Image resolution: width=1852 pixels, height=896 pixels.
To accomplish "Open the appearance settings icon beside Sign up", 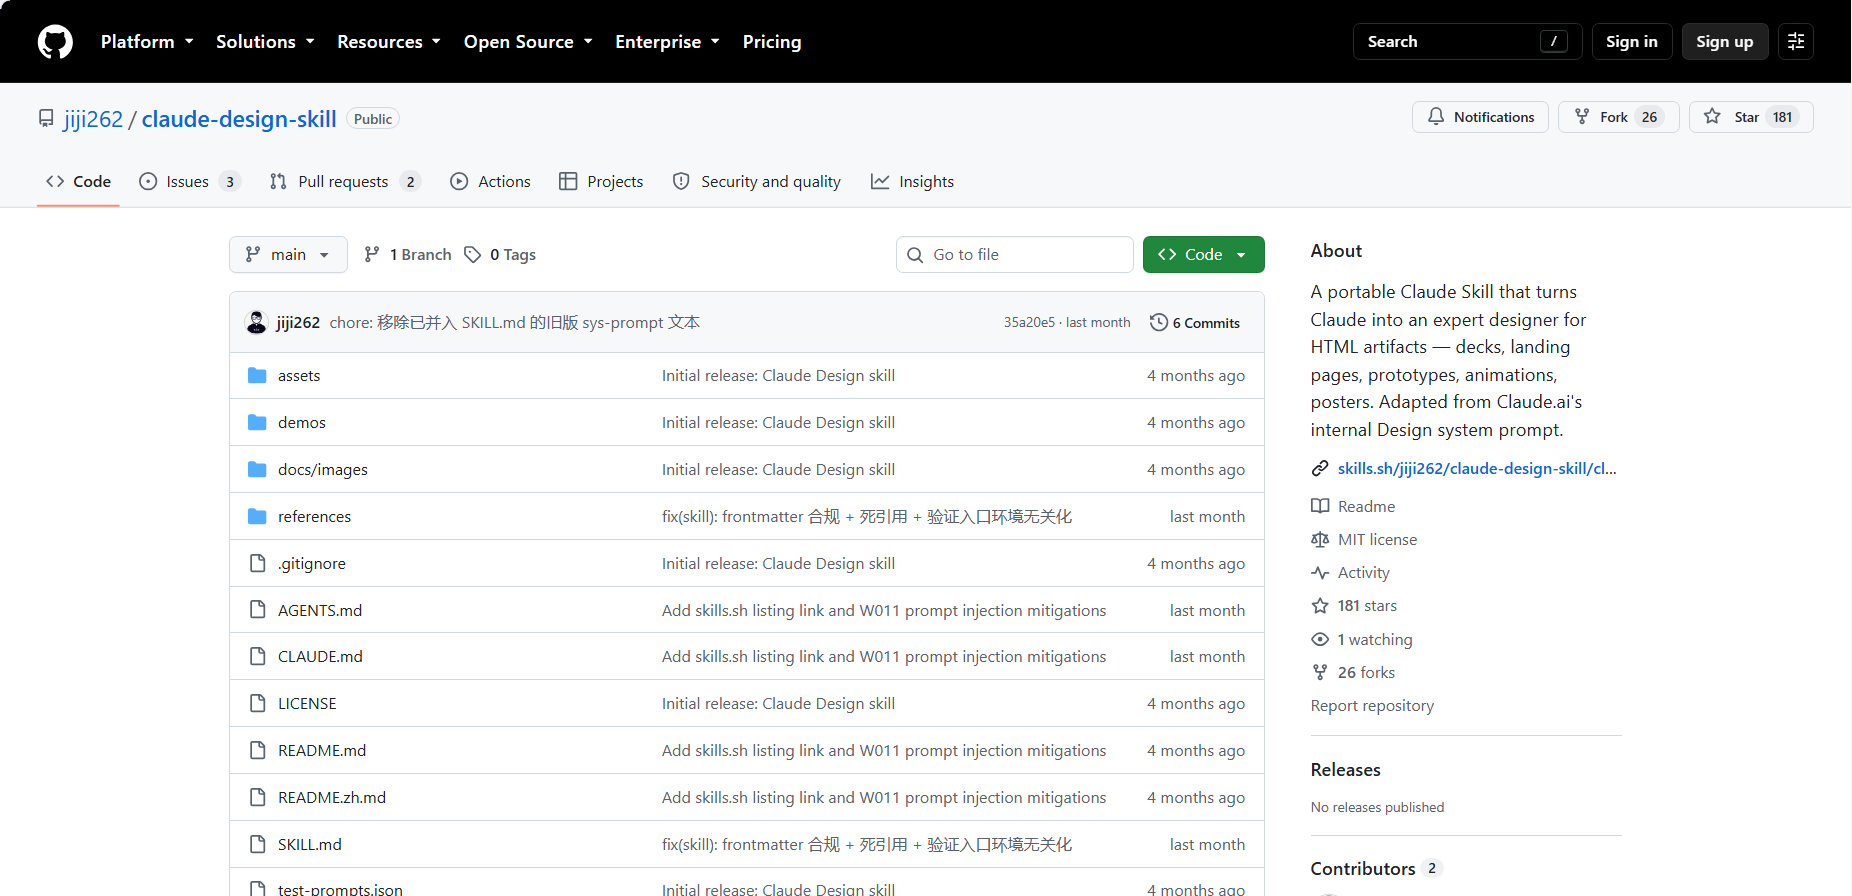I will tap(1796, 42).
